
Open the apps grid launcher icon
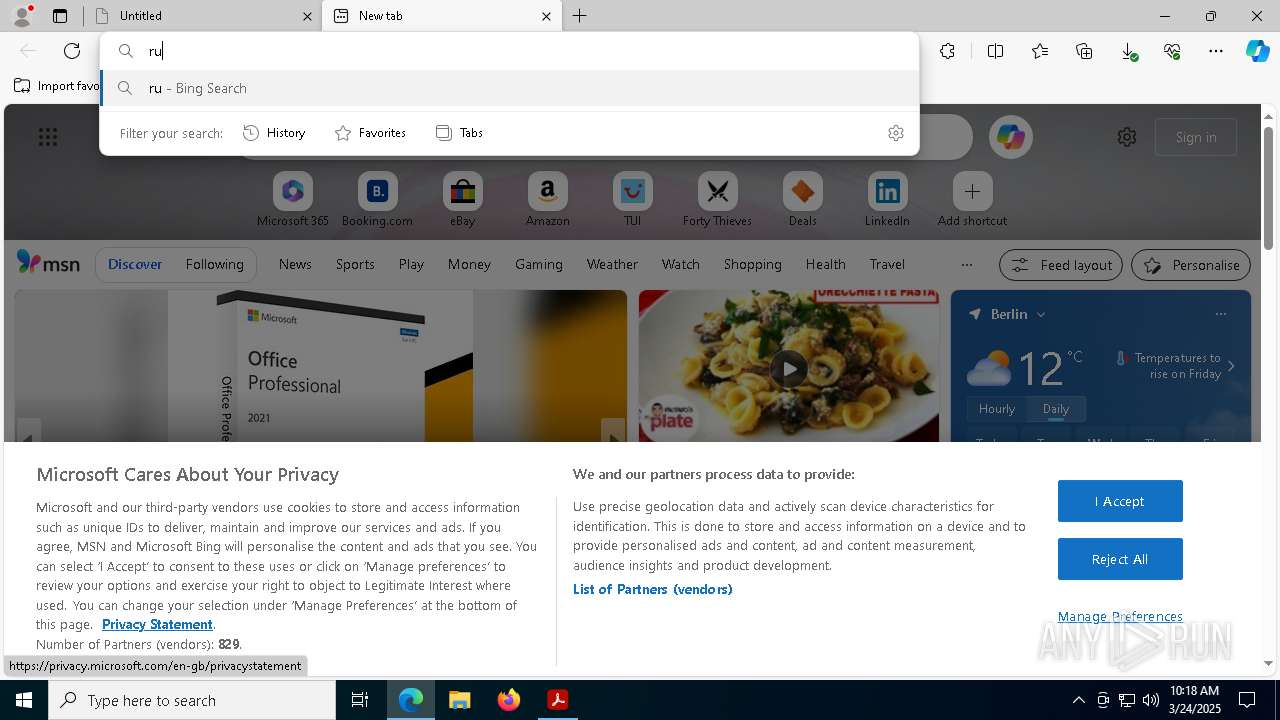pos(48,137)
